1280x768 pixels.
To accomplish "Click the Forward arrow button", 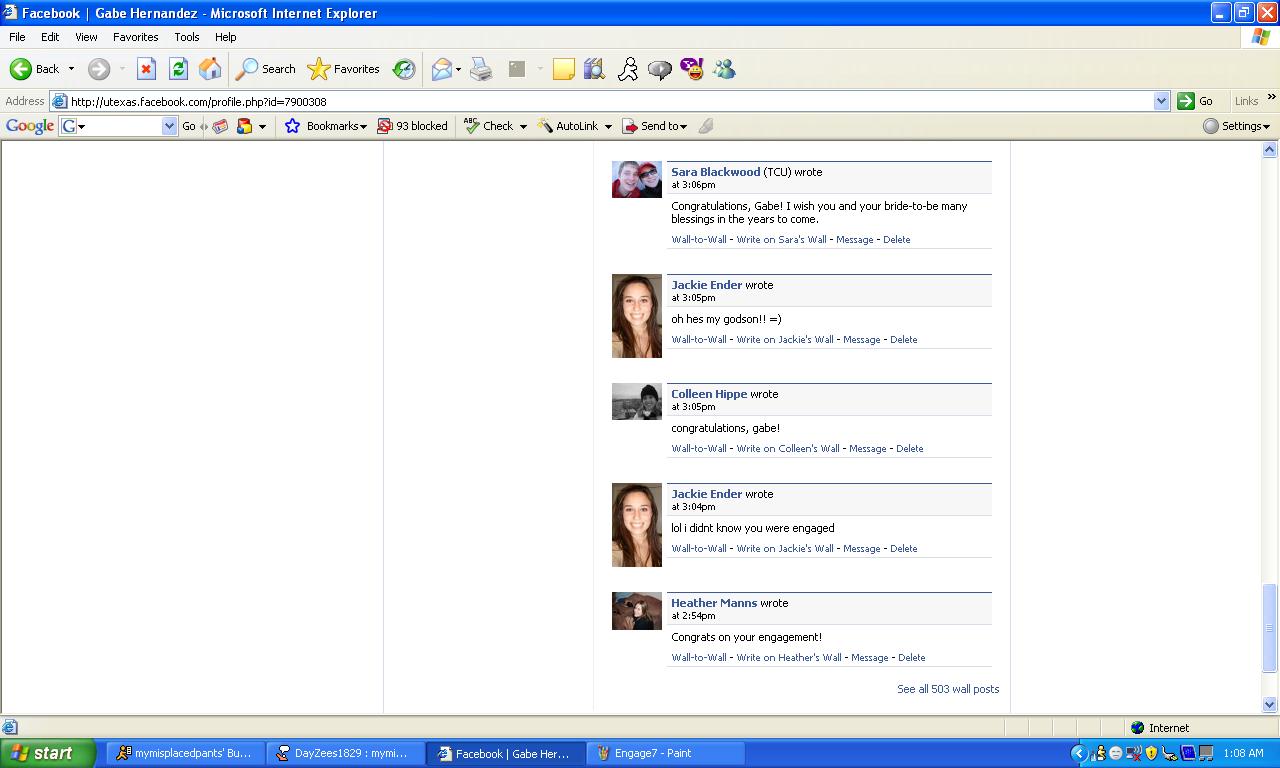I will tap(99, 69).
